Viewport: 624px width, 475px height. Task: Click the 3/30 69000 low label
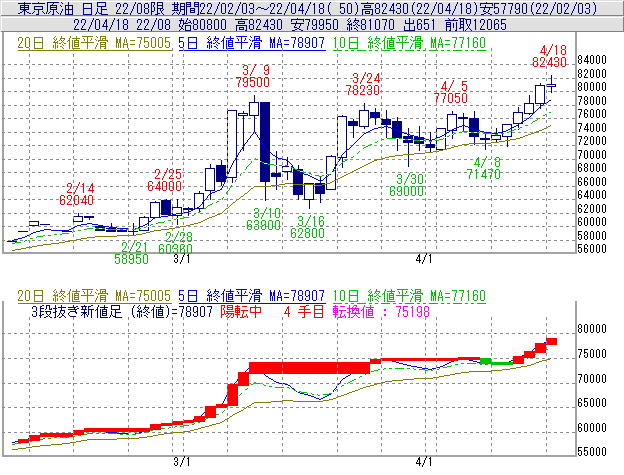[407, 185]
